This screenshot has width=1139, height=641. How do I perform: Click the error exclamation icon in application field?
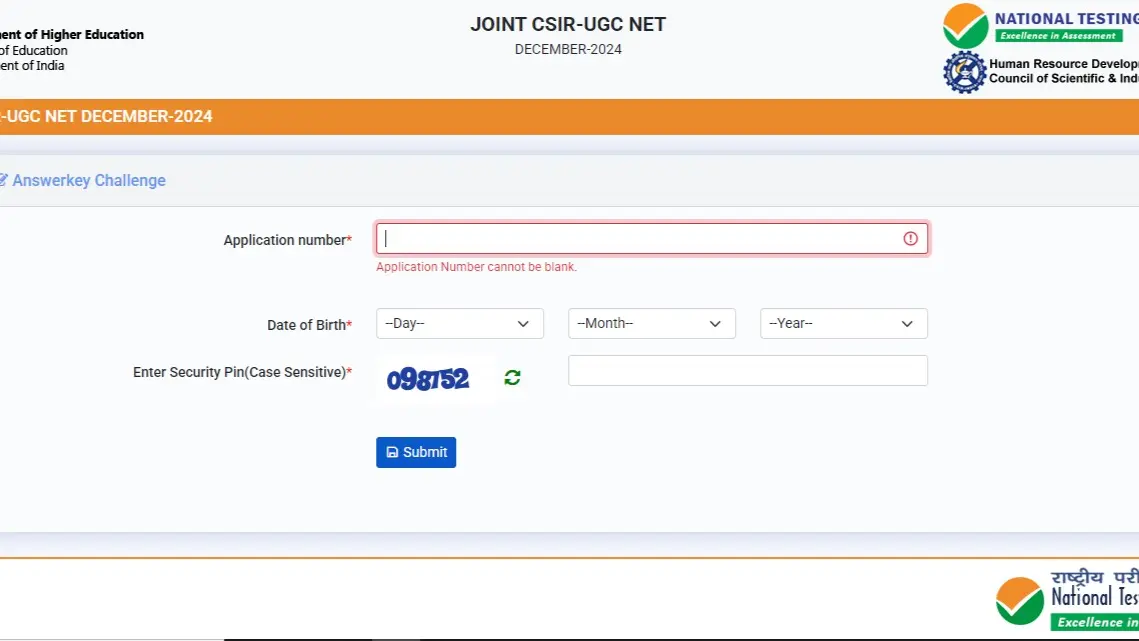click(909, 238)
